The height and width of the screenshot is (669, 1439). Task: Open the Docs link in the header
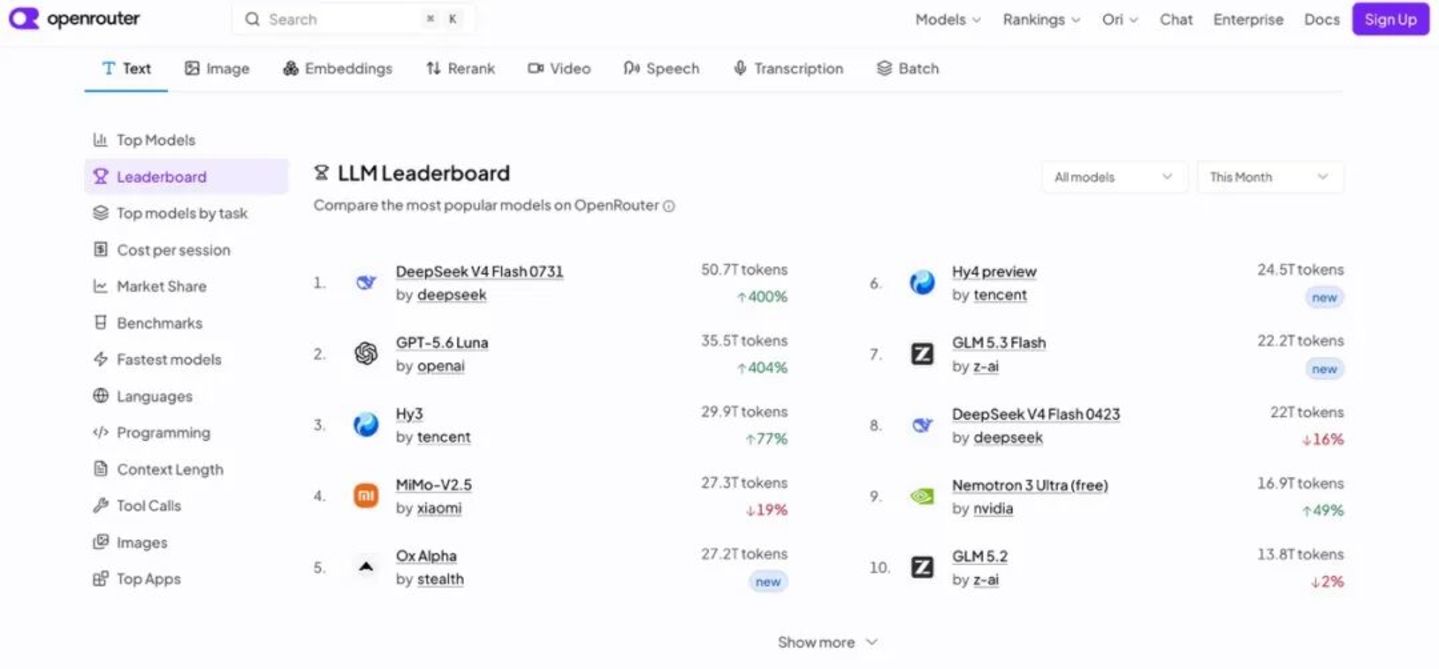click(x=1321, y=19)
